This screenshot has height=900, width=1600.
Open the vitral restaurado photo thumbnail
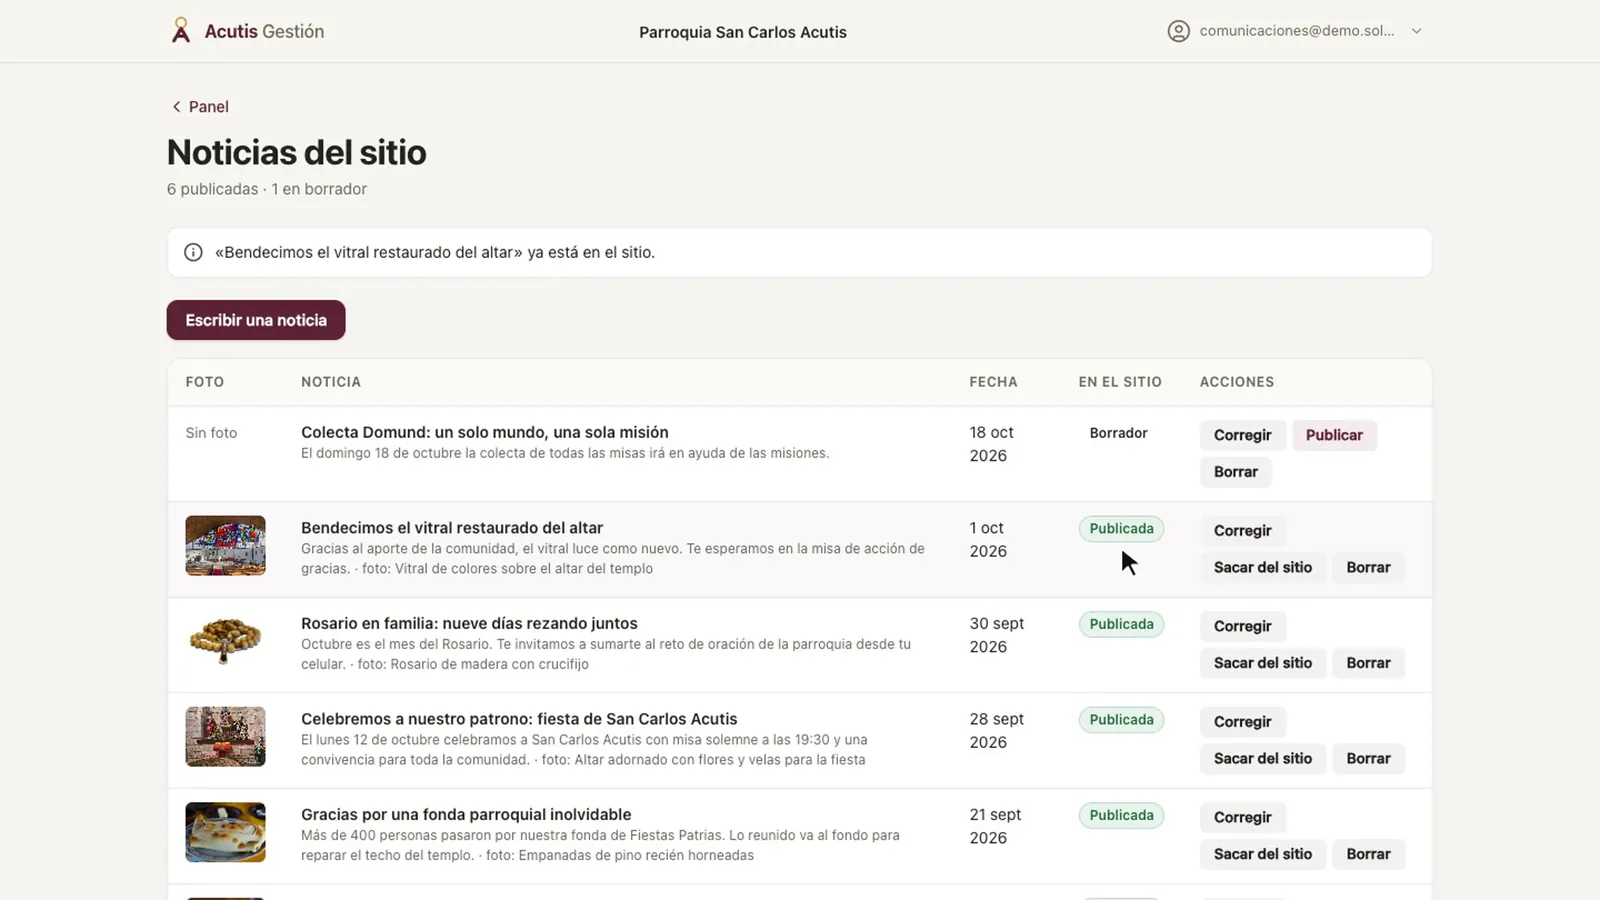point(225,545)
